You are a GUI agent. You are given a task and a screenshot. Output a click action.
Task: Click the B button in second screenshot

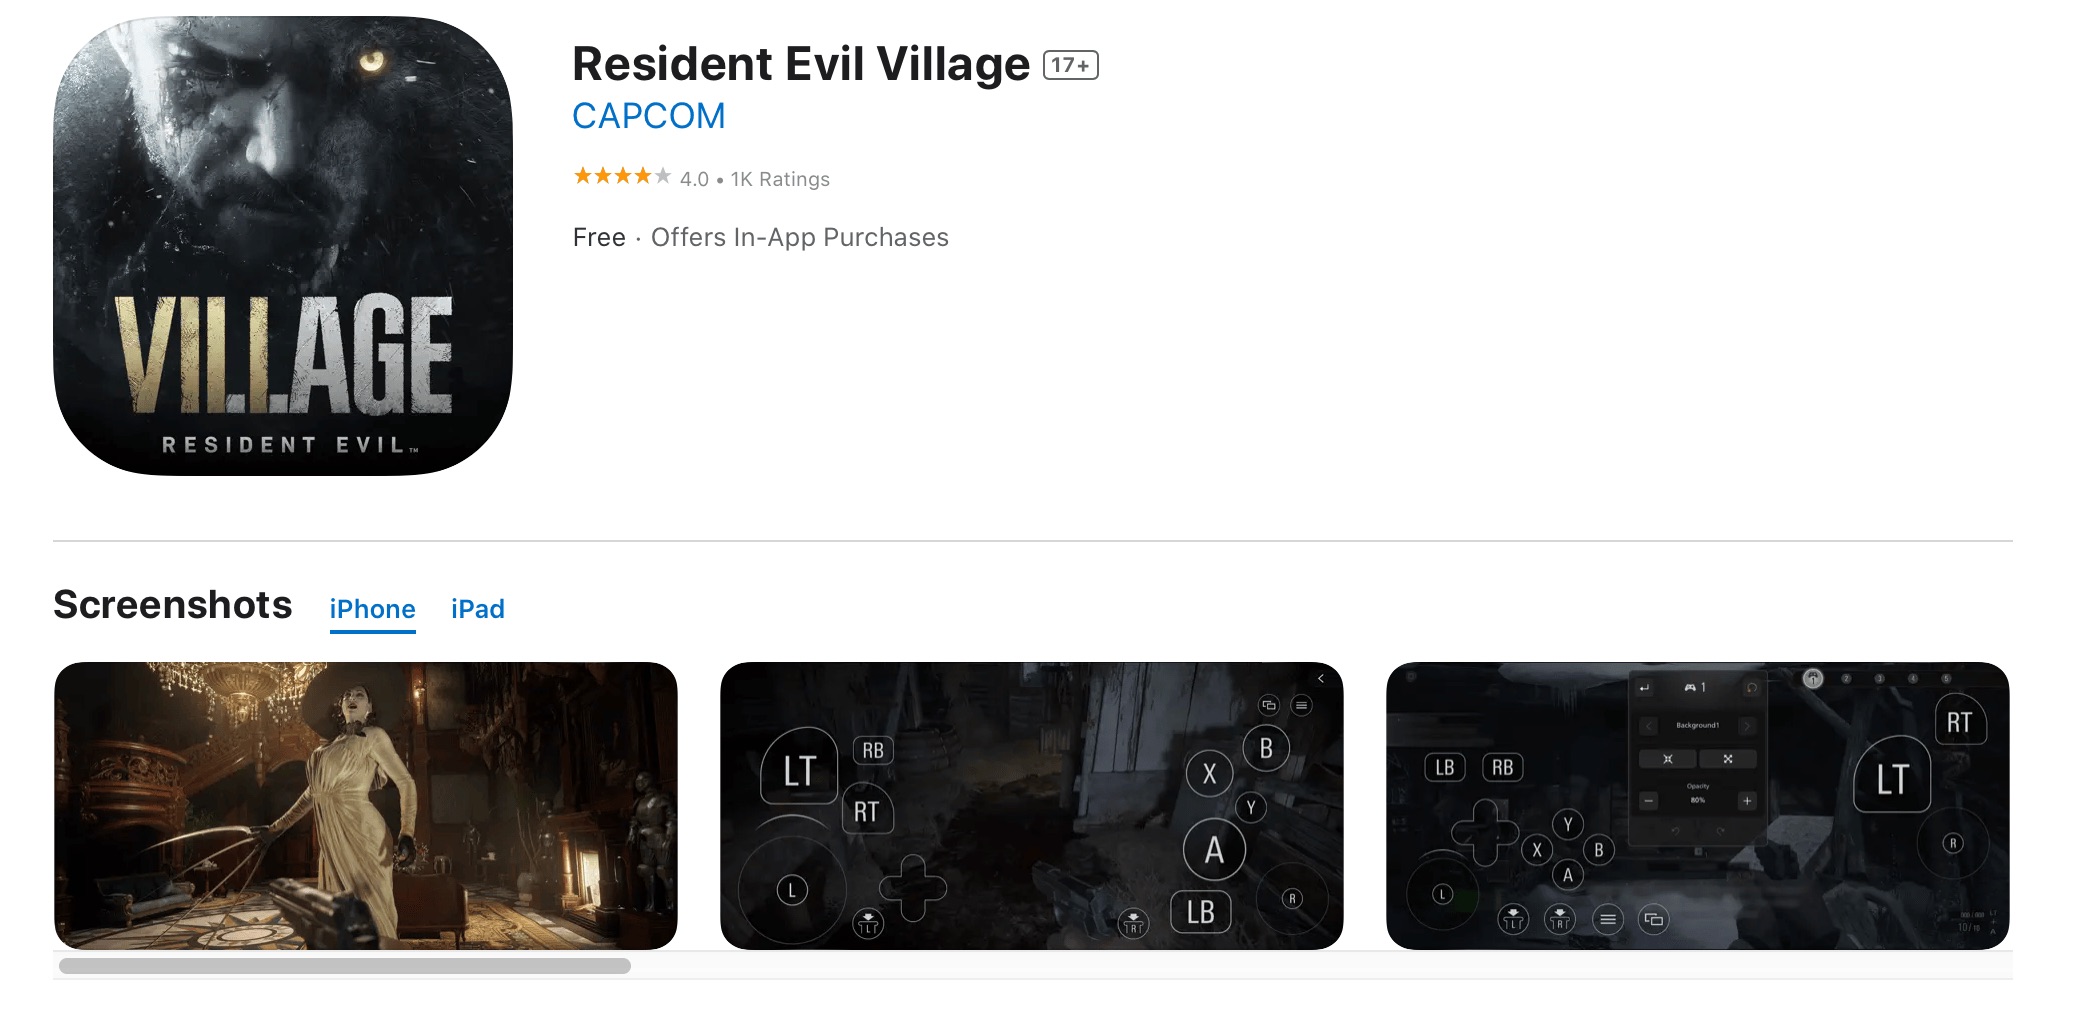click(x=1266, y=748)
